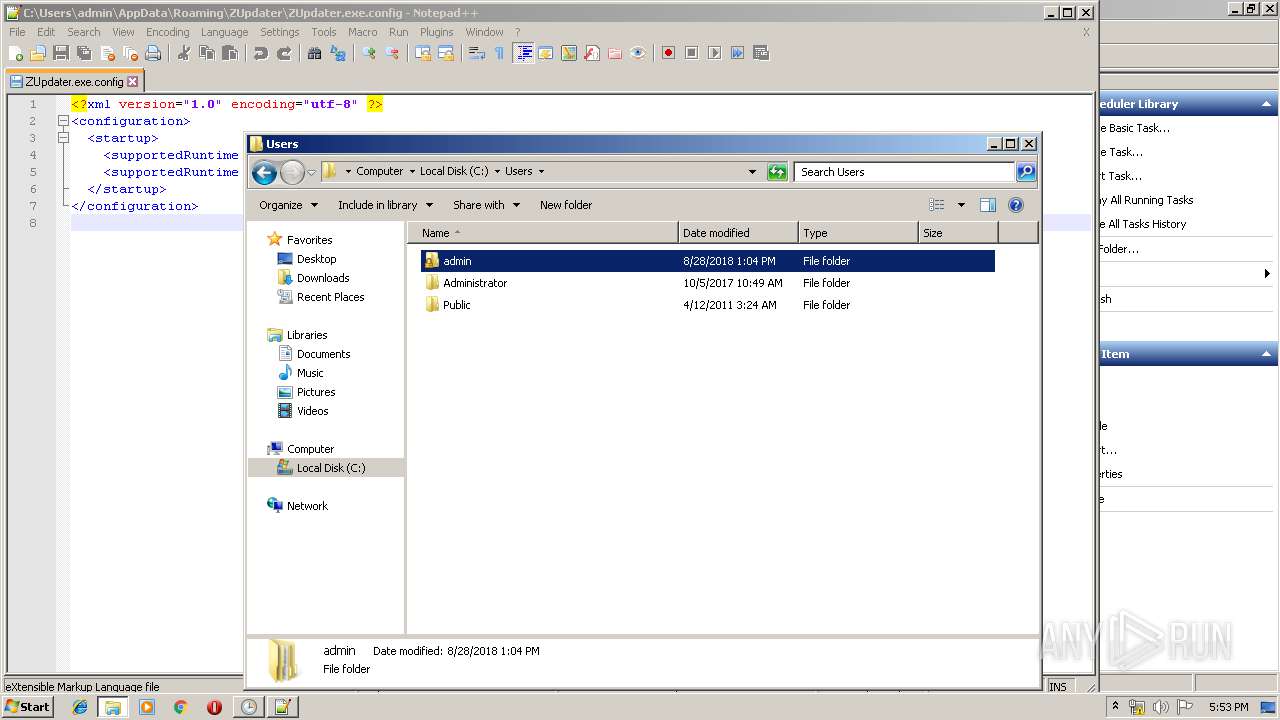Go back with Explorer Back button
The height and width of the screenshot is (720, 1280).
pos(264,172)
